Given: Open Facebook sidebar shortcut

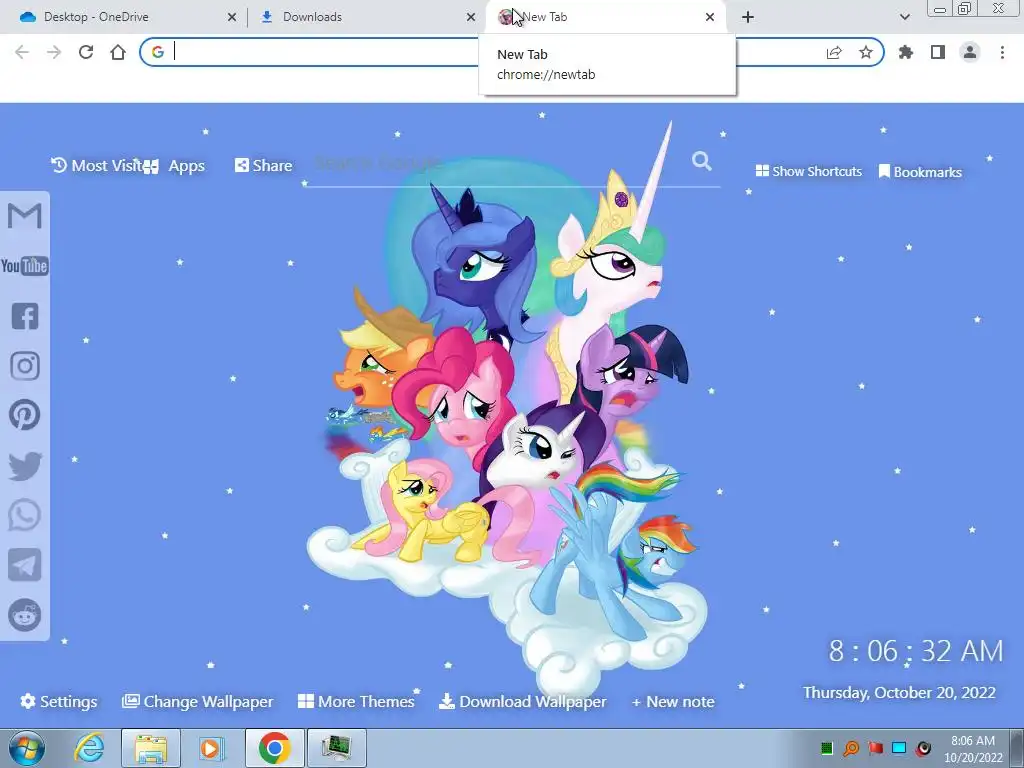Looking at the screenshot, I should point(25,316).
